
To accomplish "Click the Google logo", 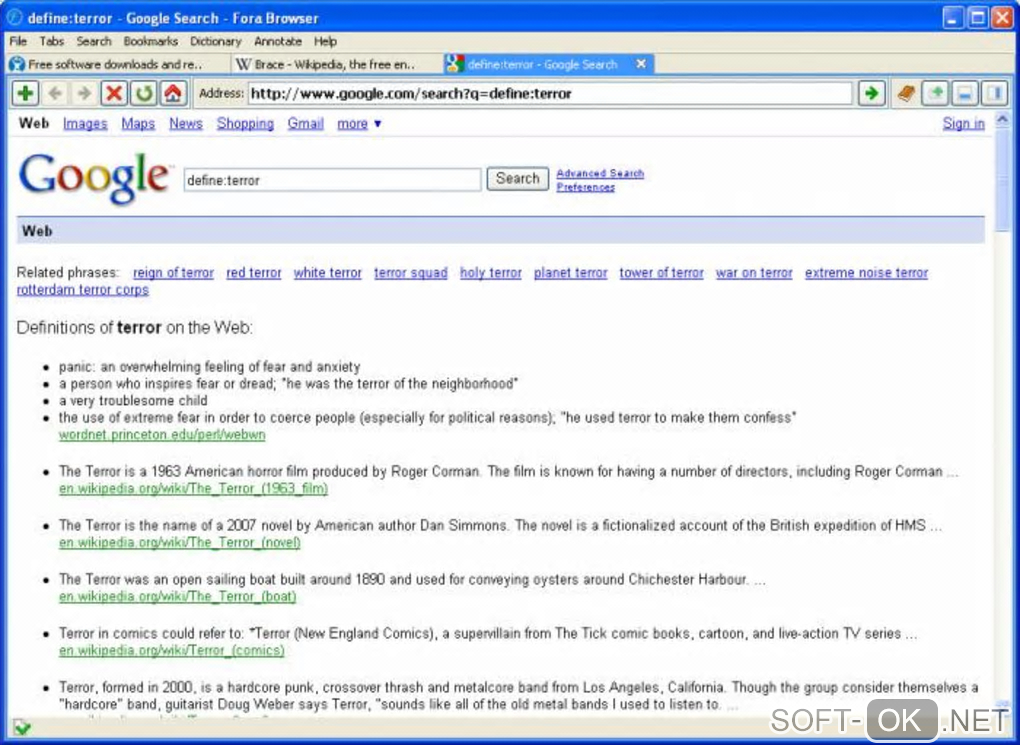I will point(95,178).
